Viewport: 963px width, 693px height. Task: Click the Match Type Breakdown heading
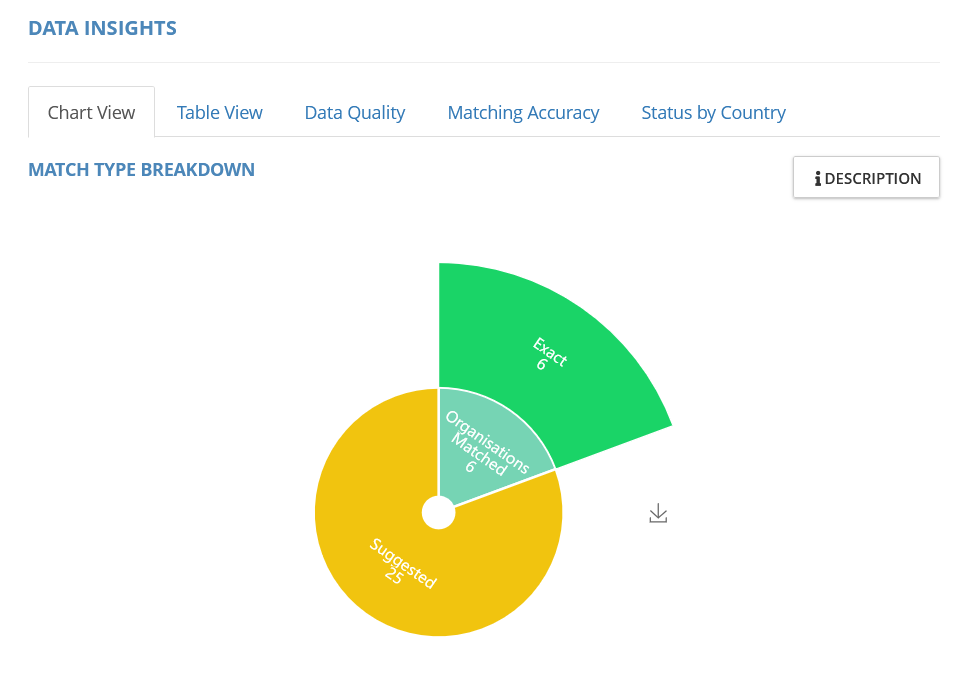click(x=141, y=170)
